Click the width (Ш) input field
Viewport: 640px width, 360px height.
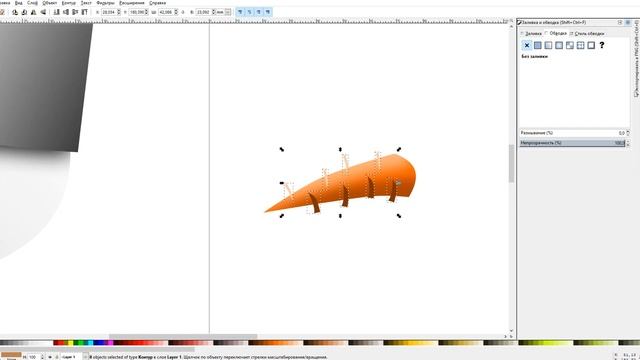coord(166,12)
